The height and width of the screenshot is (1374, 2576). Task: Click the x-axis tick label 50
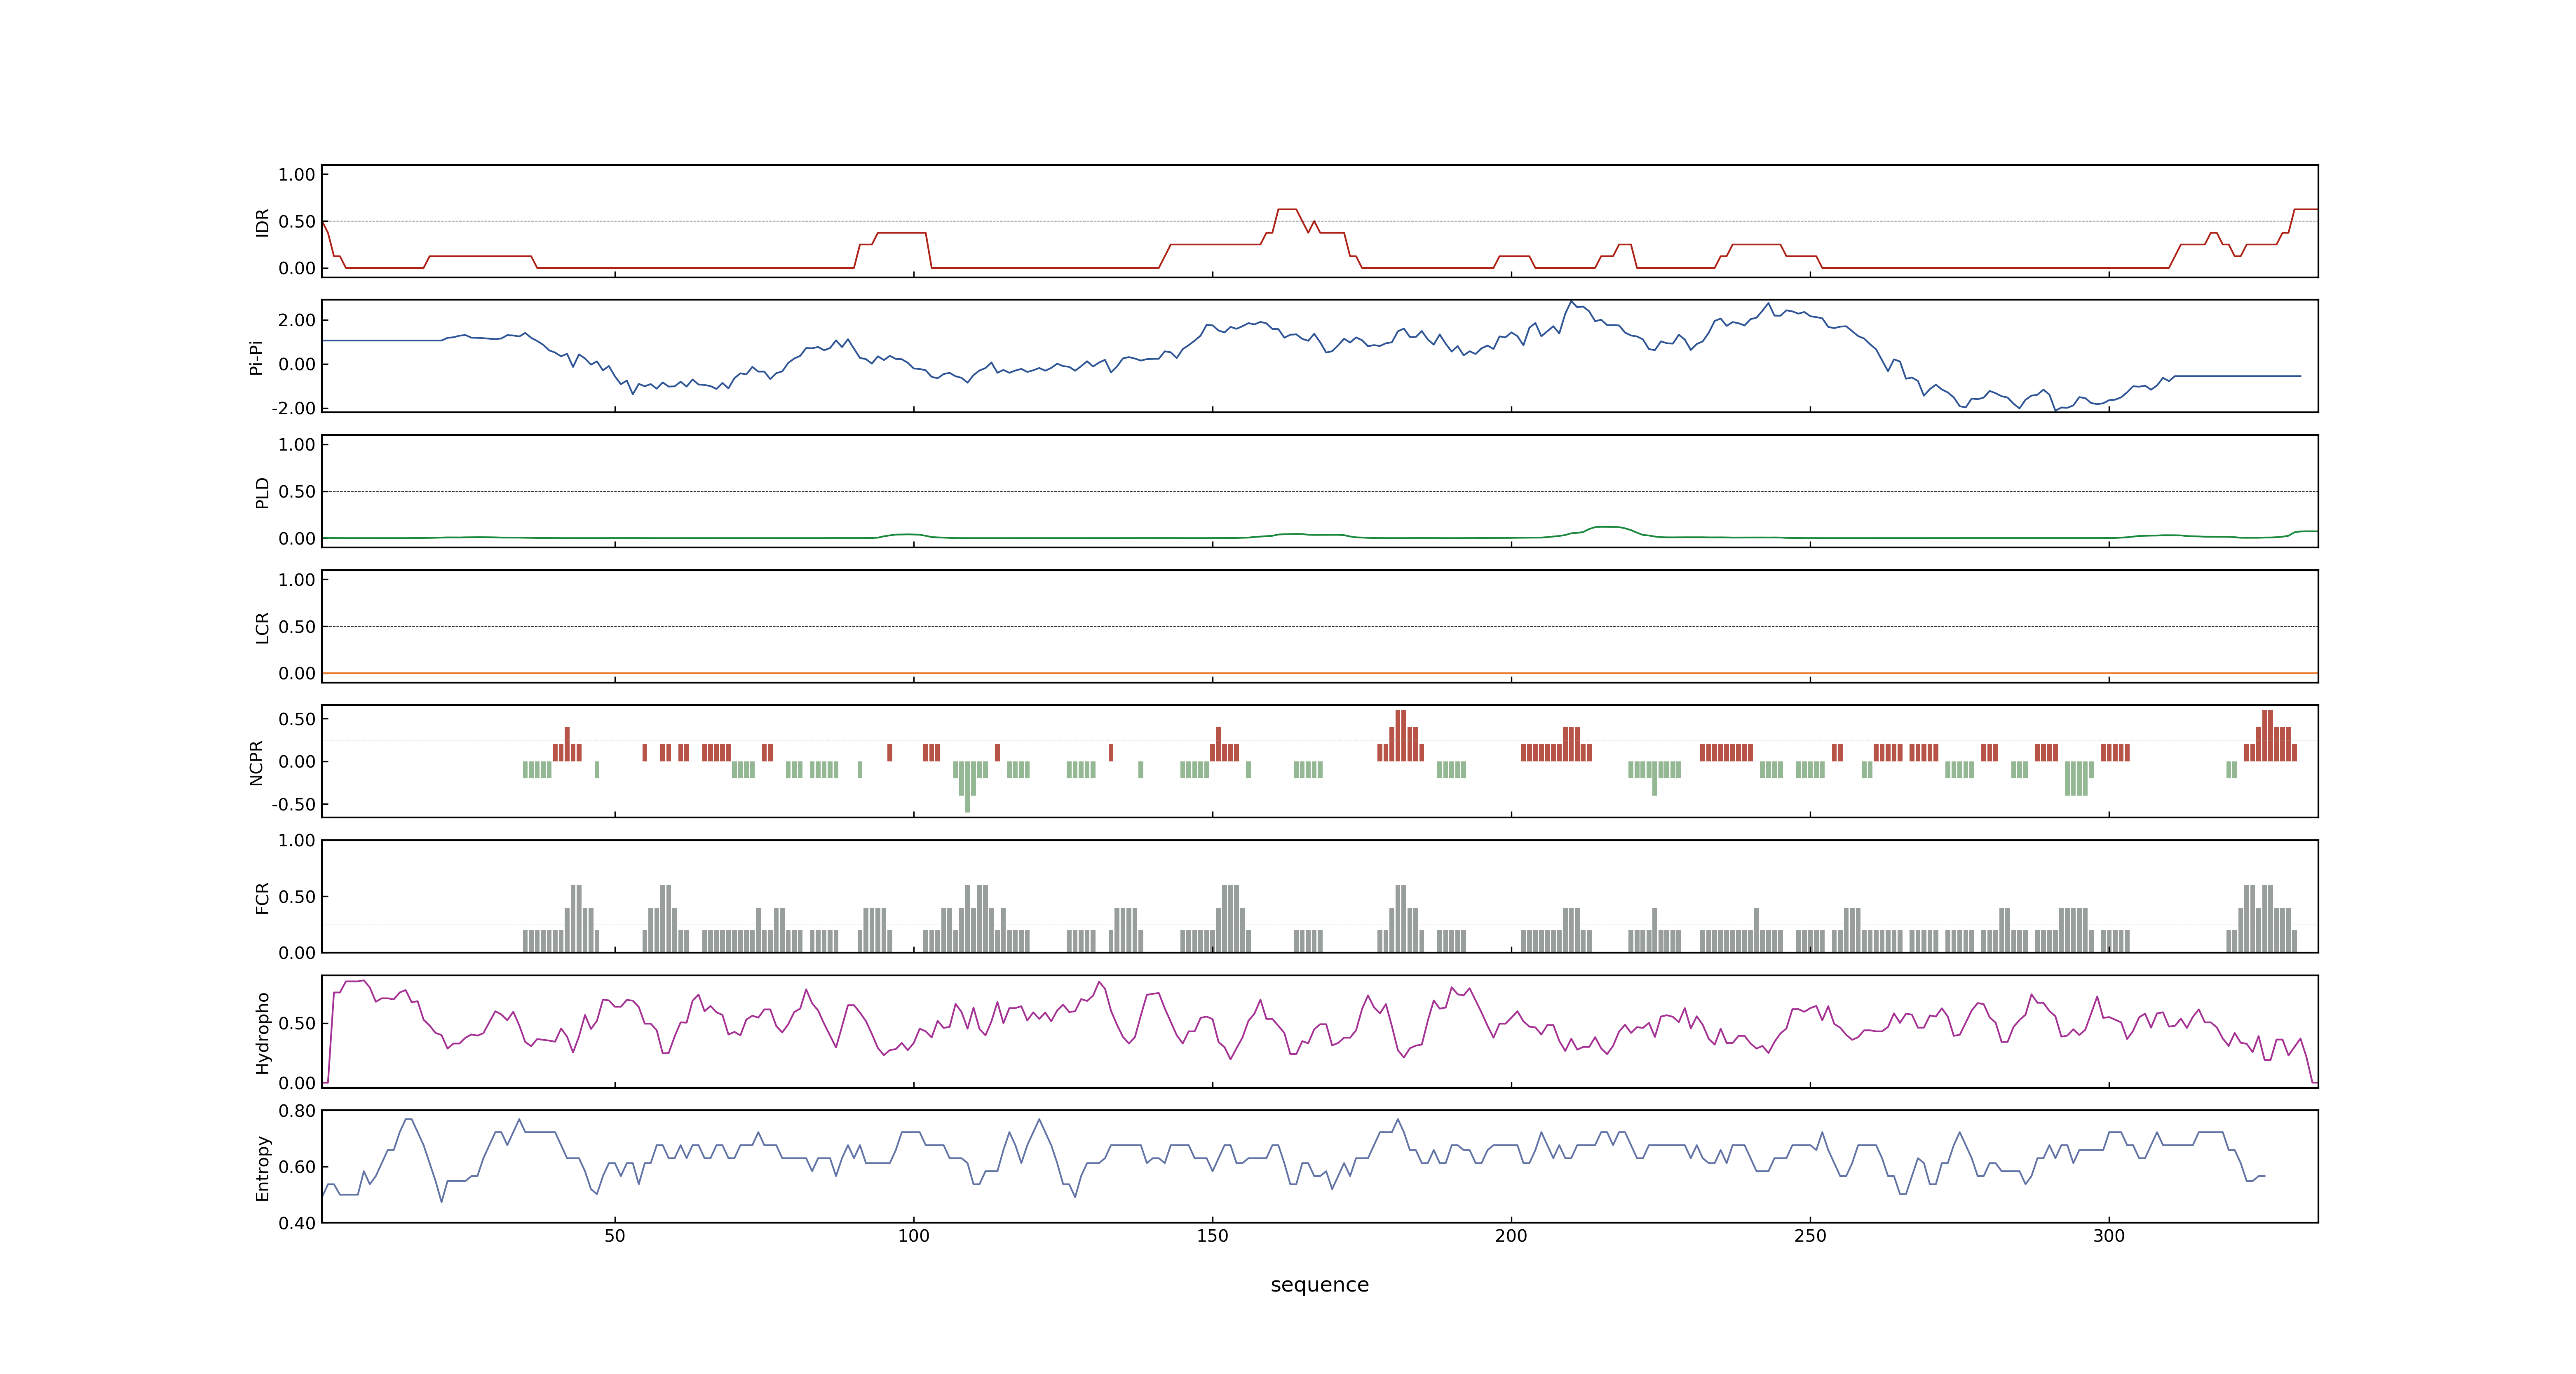pos(615,1236)
